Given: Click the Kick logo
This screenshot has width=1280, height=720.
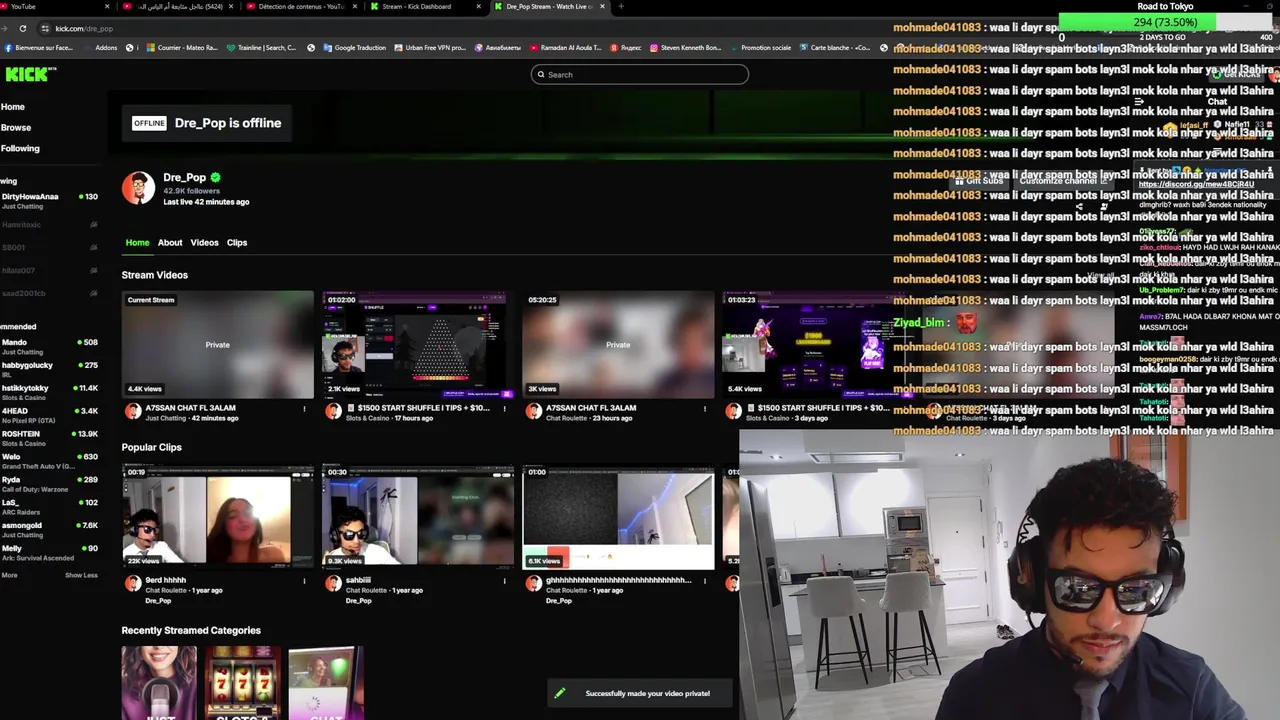Looking at the screenshot, I should tap(30, 74).
